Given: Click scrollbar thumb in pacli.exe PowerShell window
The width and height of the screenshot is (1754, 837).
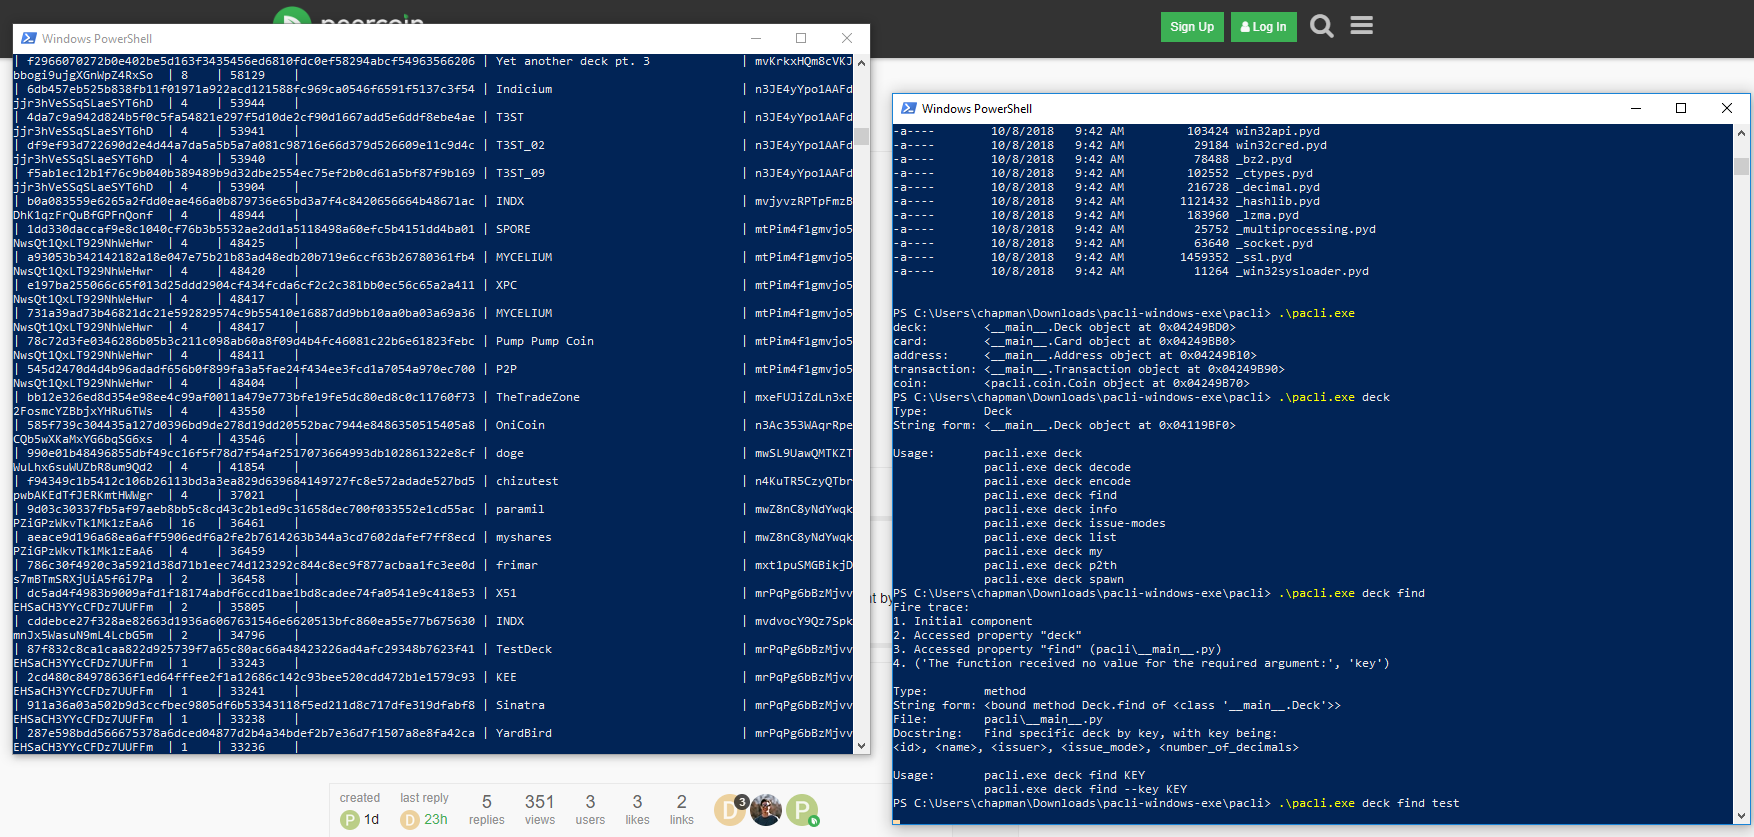Looking at the screenshot, I should pos(1741,166).
